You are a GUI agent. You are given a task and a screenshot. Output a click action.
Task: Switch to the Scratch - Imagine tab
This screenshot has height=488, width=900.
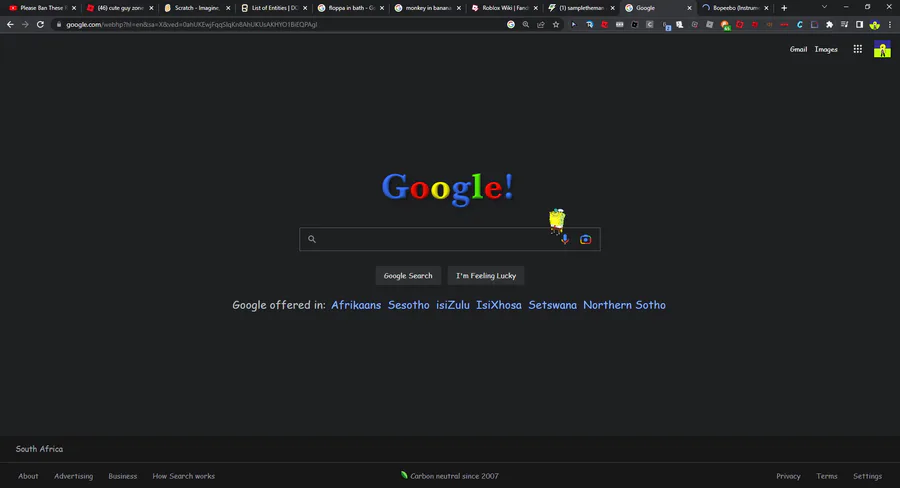tap(197, 8)
